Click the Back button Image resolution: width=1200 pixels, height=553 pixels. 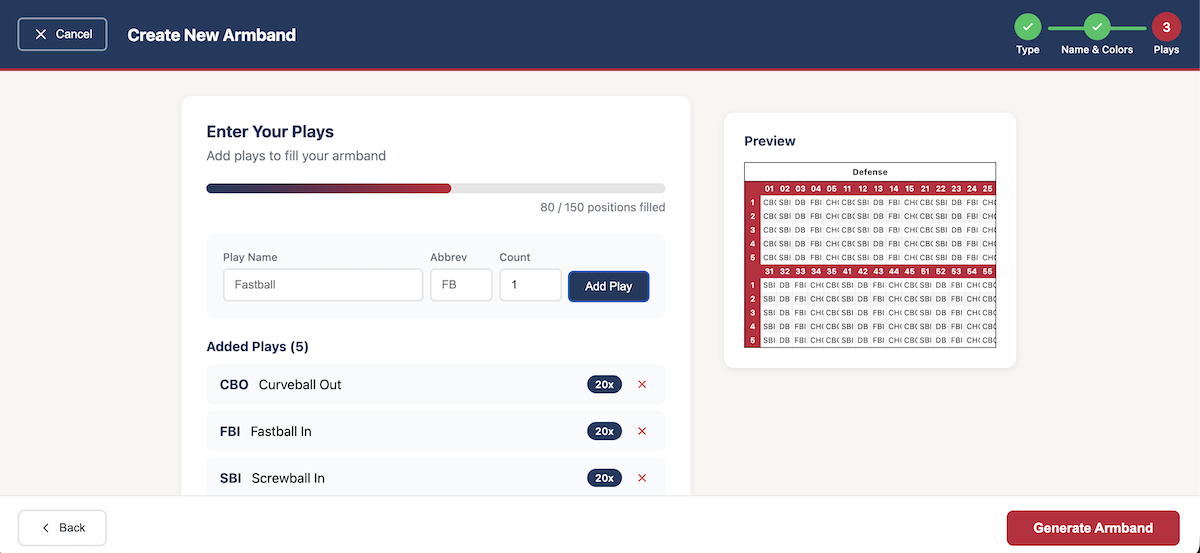[x=62, y=527]
